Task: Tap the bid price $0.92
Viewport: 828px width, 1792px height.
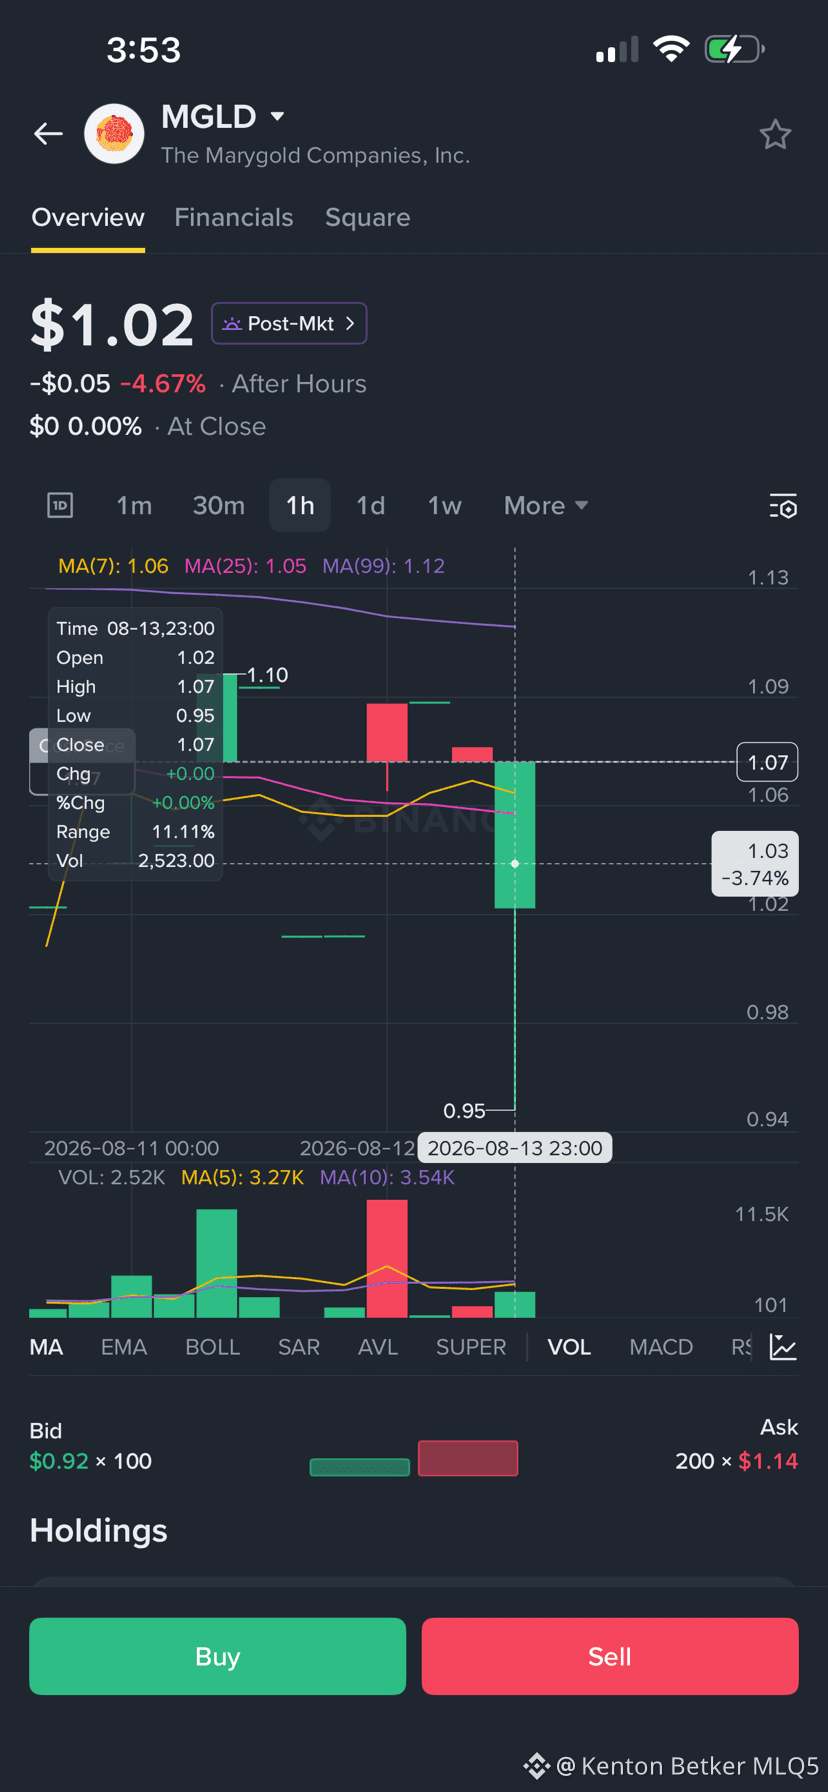Action: (59, 1461)
